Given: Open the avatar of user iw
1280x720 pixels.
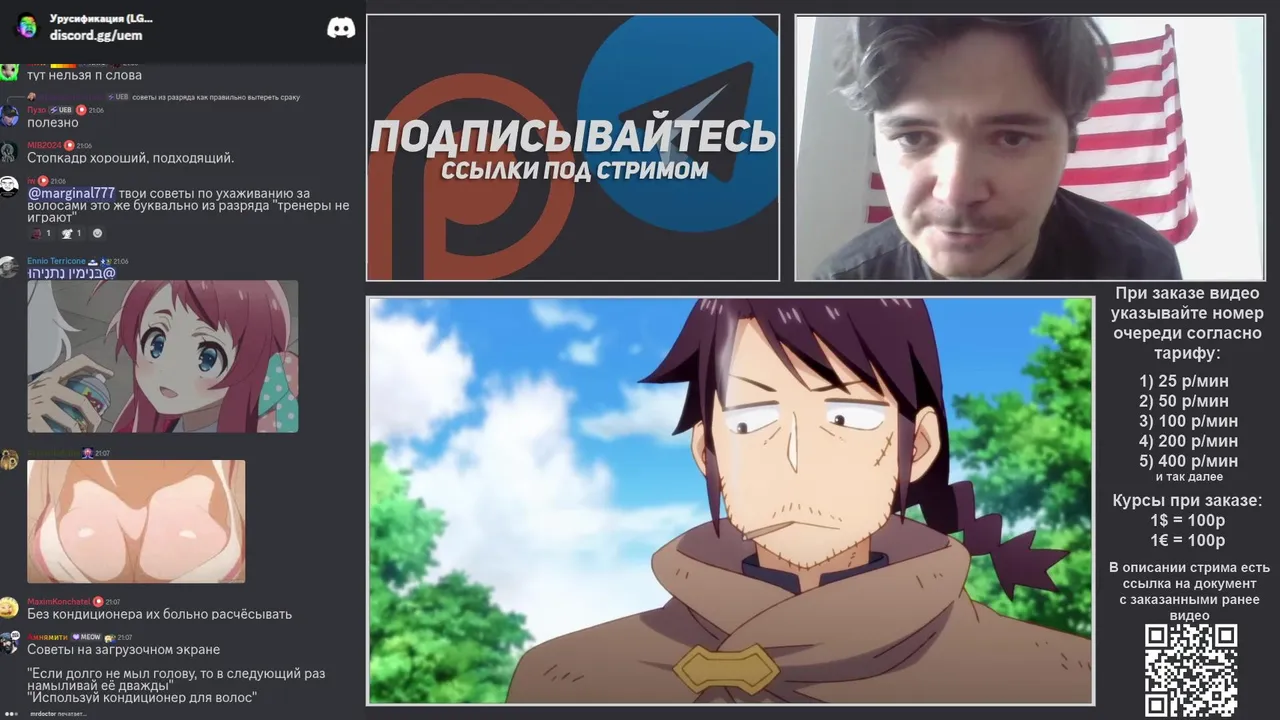Looking at the screenshot, I should coord(9,188).
